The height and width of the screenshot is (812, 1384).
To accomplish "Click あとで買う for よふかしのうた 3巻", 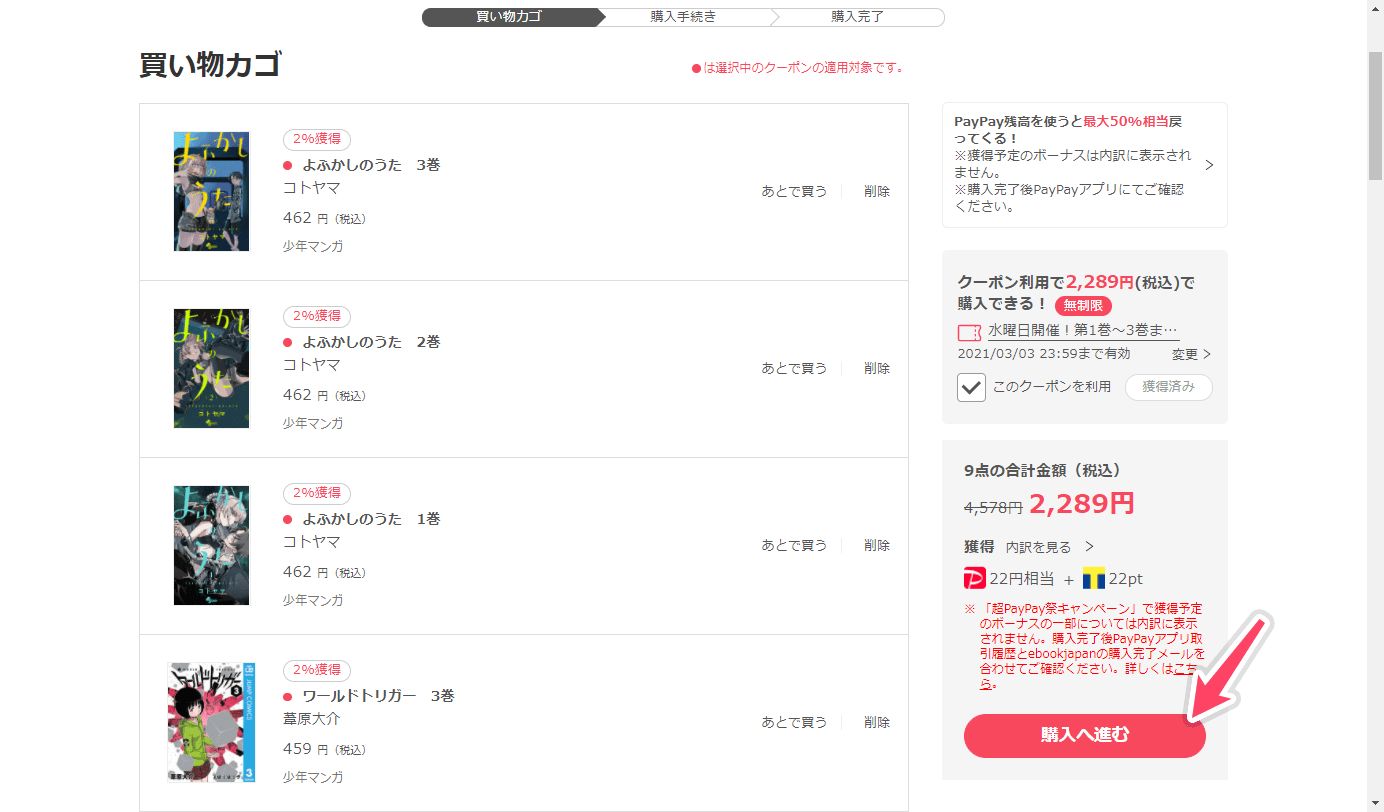I will coord(794,191).
